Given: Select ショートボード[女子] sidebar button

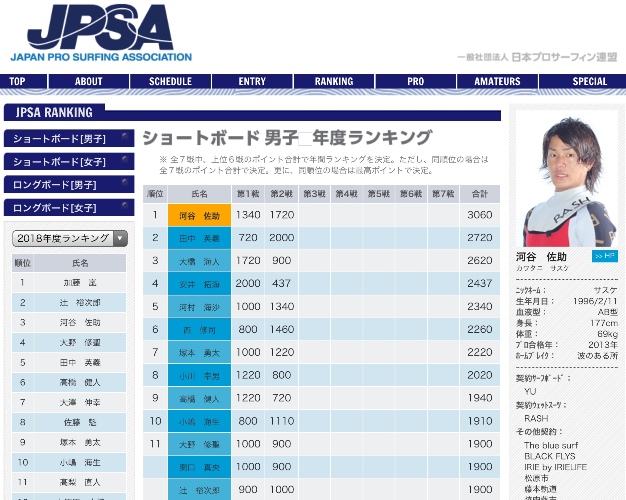Looking at the screenshot, I should (x=69, y=161).
